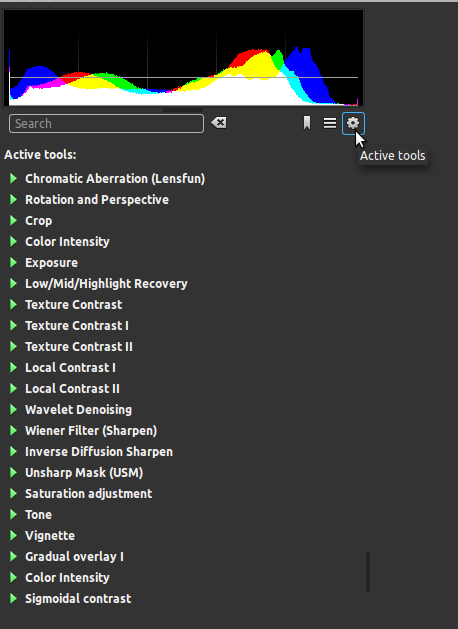Open Local Contrast I tool
Screen dimensions: 458x629
coord(70,367)
